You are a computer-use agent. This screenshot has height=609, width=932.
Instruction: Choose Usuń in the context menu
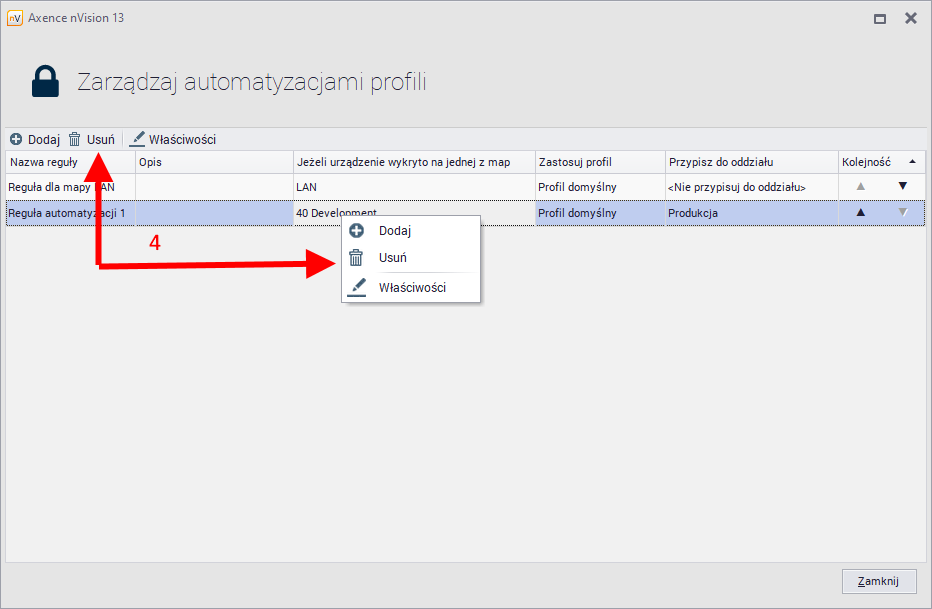pyautogui.click(x=392, y=257)
